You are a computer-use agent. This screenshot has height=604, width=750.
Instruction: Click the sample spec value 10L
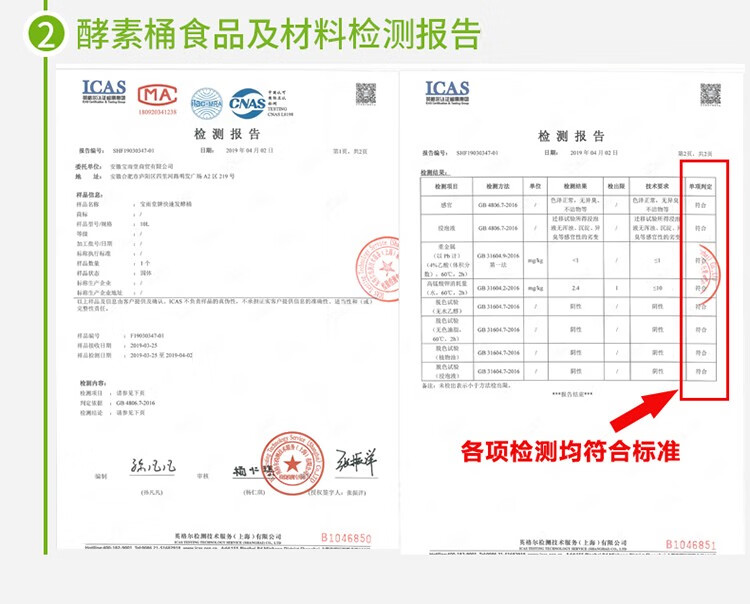(x=145, y=224)
